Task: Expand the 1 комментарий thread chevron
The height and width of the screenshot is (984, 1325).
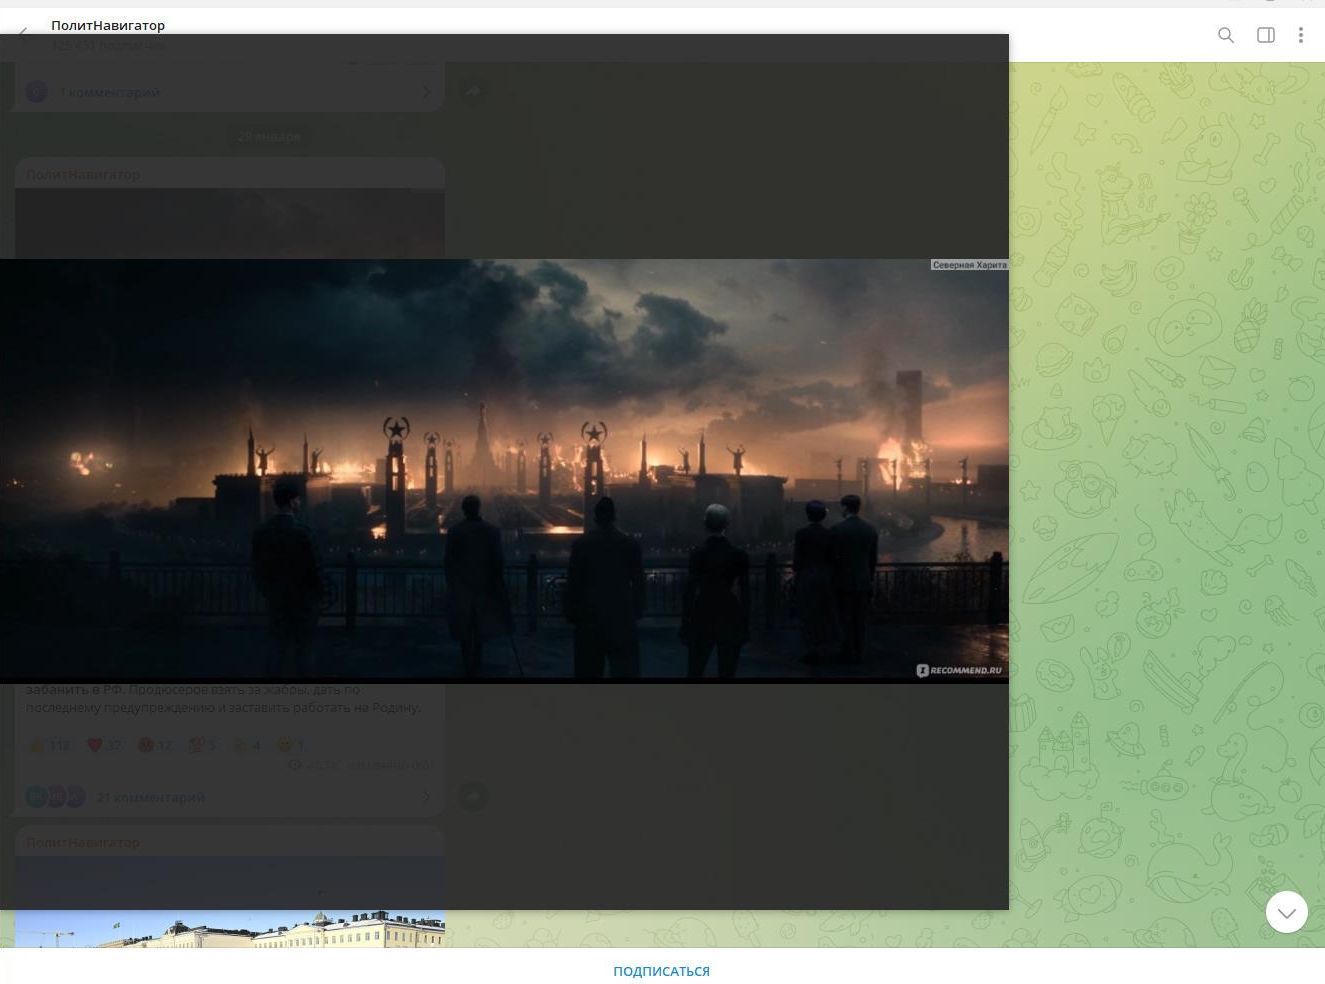Action: coord(426,92)
